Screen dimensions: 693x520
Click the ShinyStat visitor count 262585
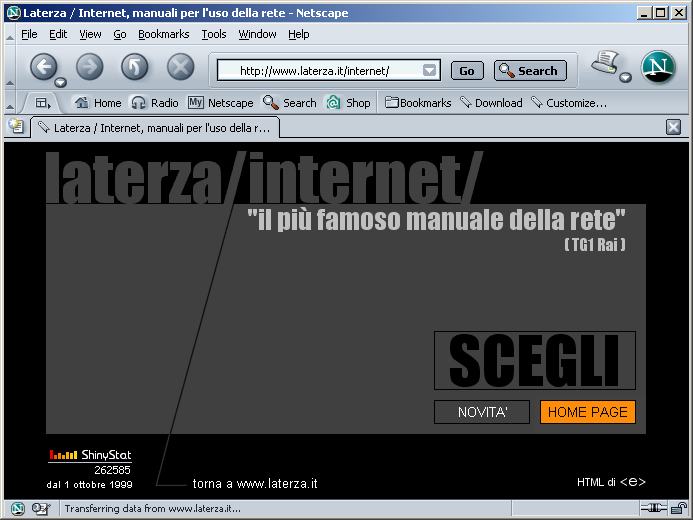(x=112, y=470)
